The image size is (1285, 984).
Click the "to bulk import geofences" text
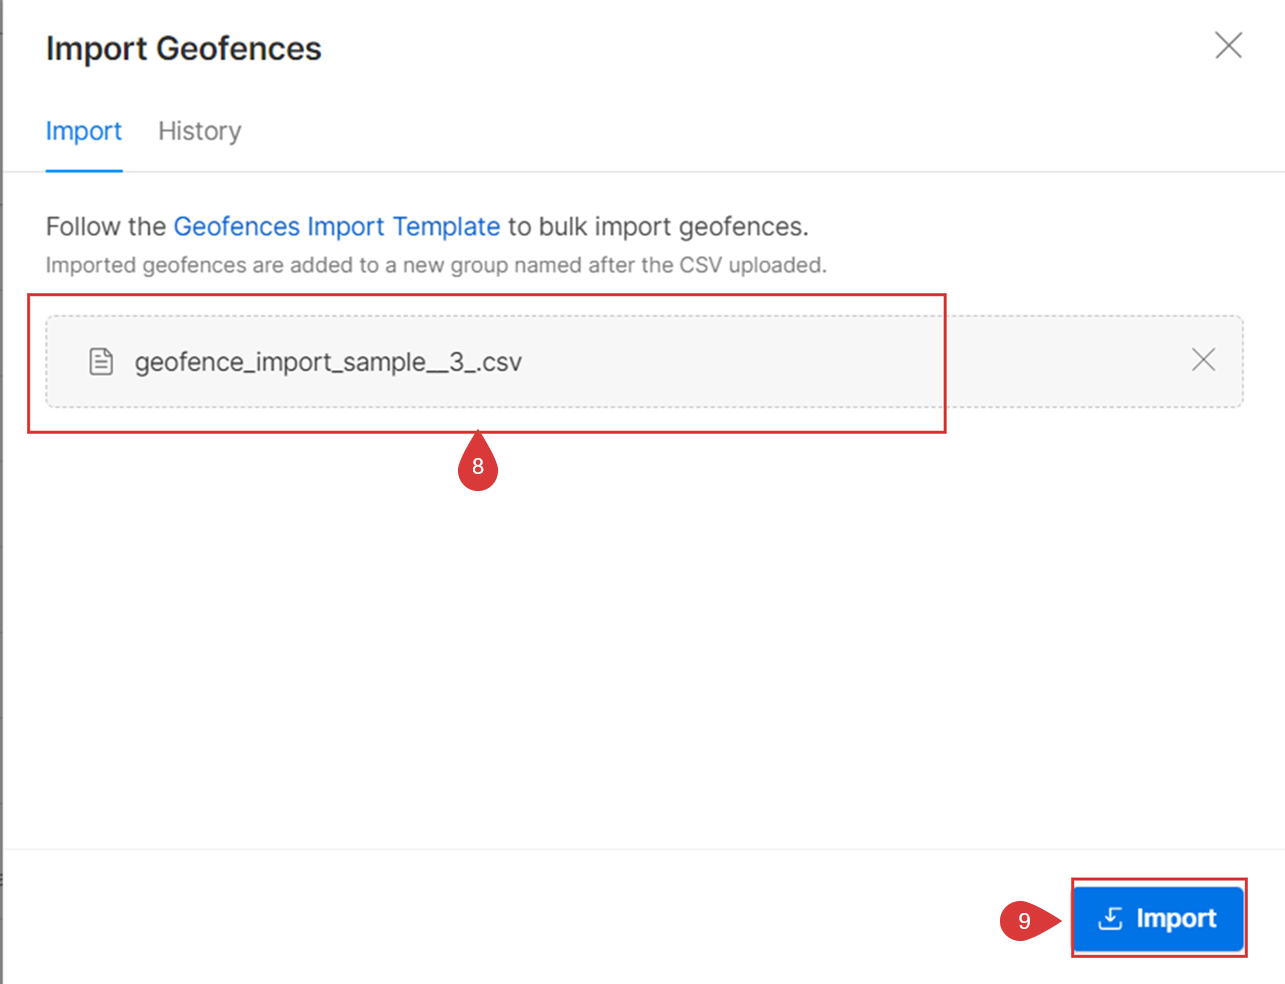[x=658, y=227]
